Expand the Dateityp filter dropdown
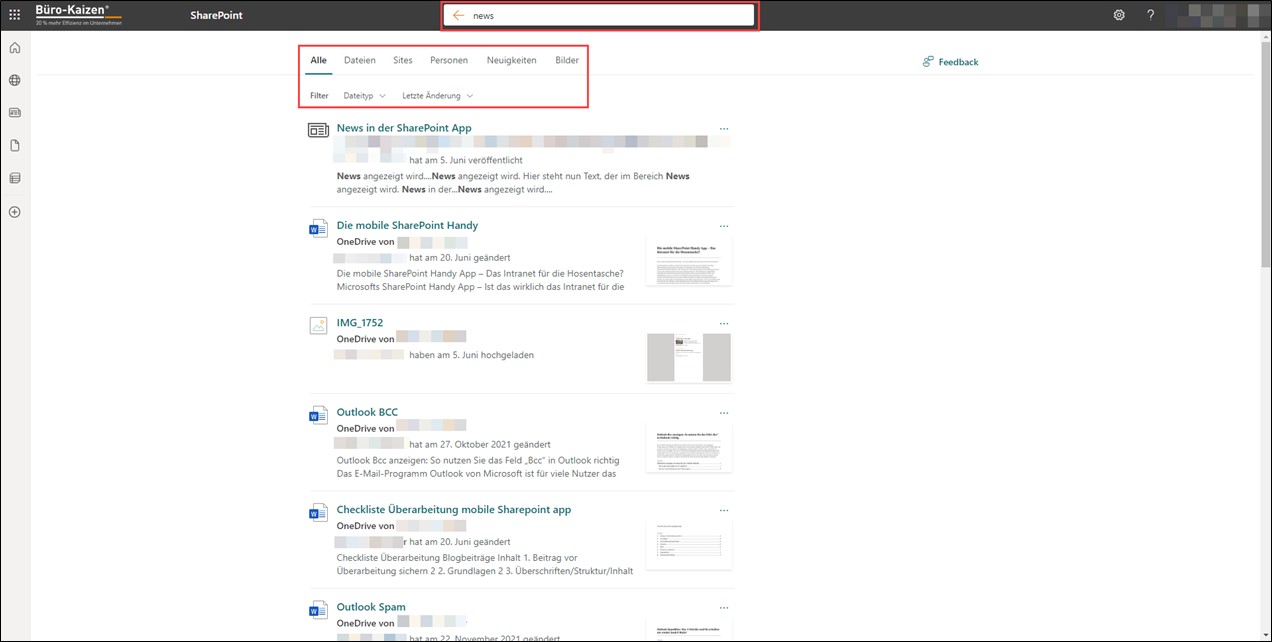The height and width of the screenshot is (642, 1272). (364, 96)
